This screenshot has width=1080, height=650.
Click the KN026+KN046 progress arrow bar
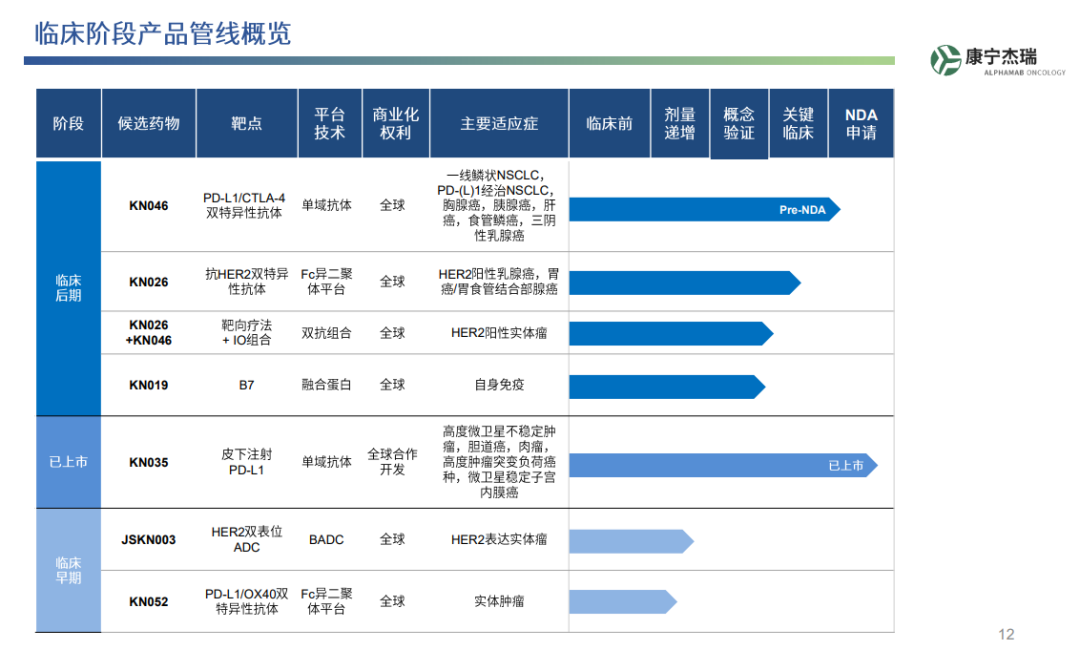coord(672,333)
